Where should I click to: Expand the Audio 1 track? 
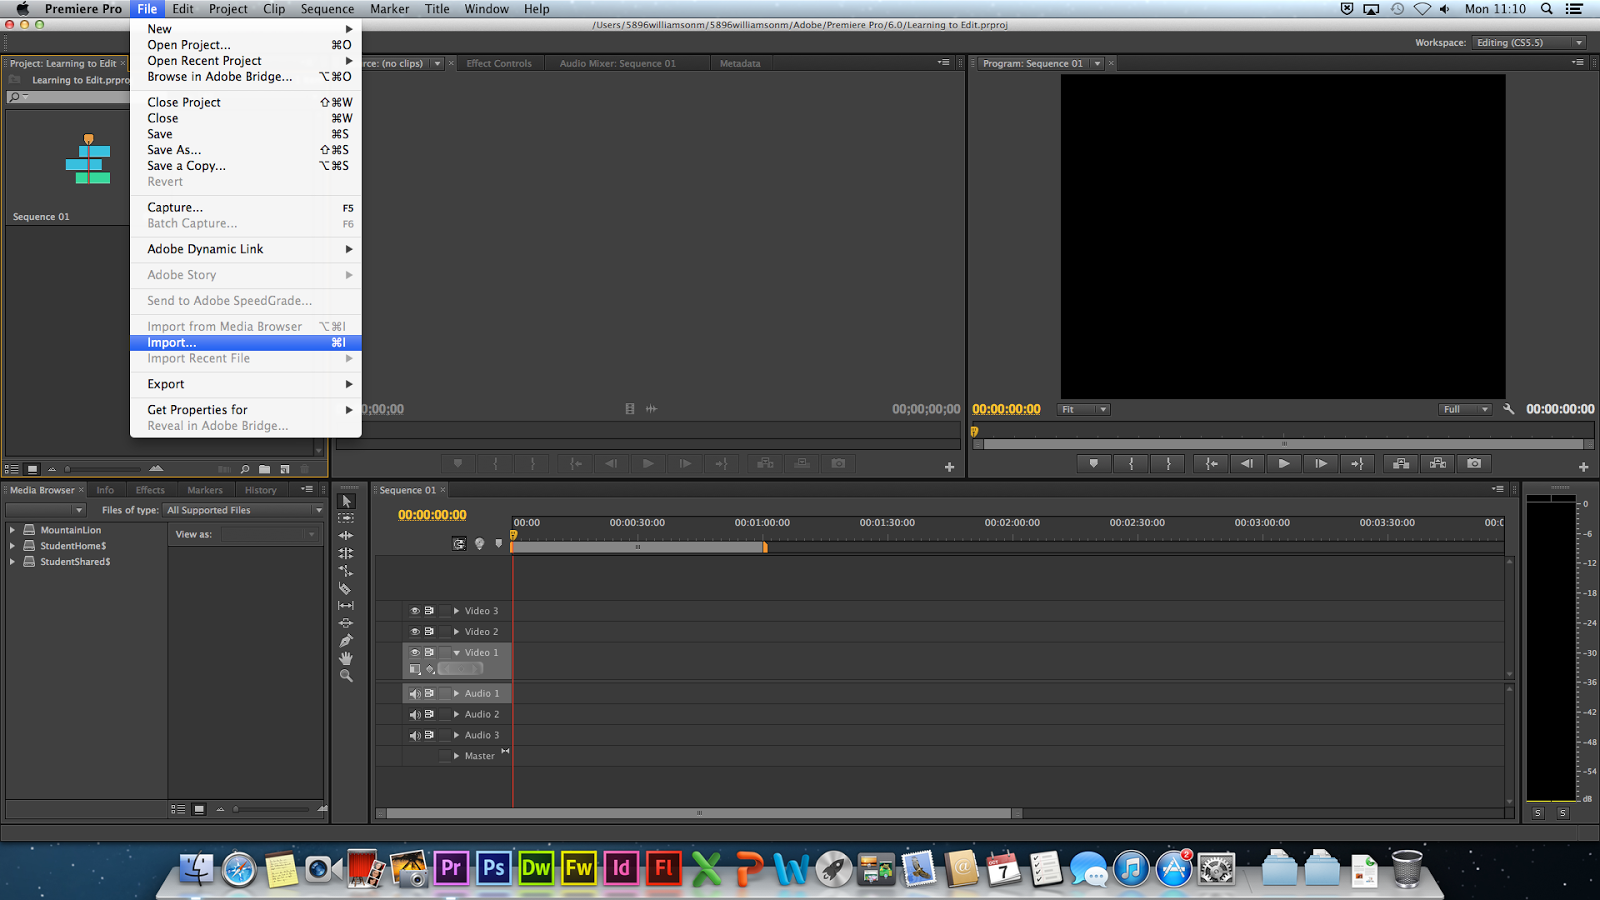pos(457,694)
